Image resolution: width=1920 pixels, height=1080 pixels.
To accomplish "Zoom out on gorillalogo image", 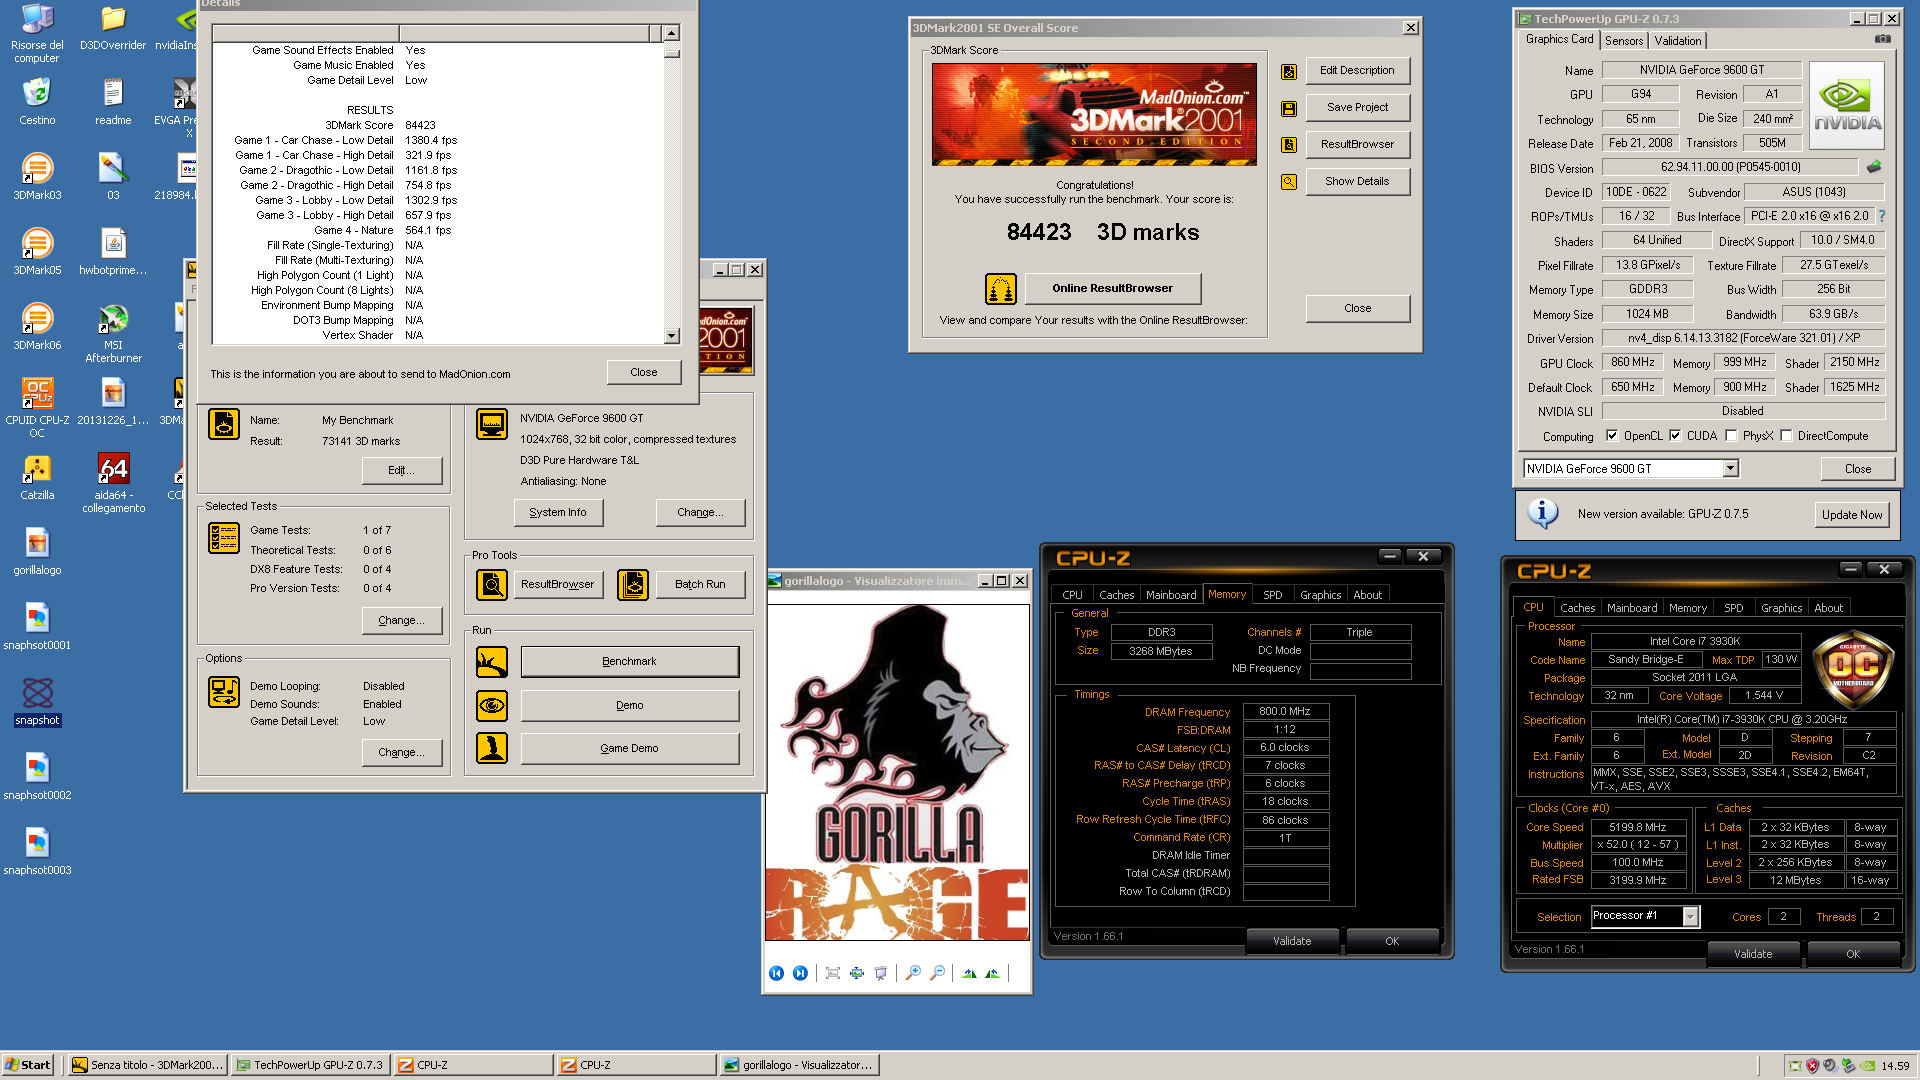I will pyautogui.click(x=937, y=973).
